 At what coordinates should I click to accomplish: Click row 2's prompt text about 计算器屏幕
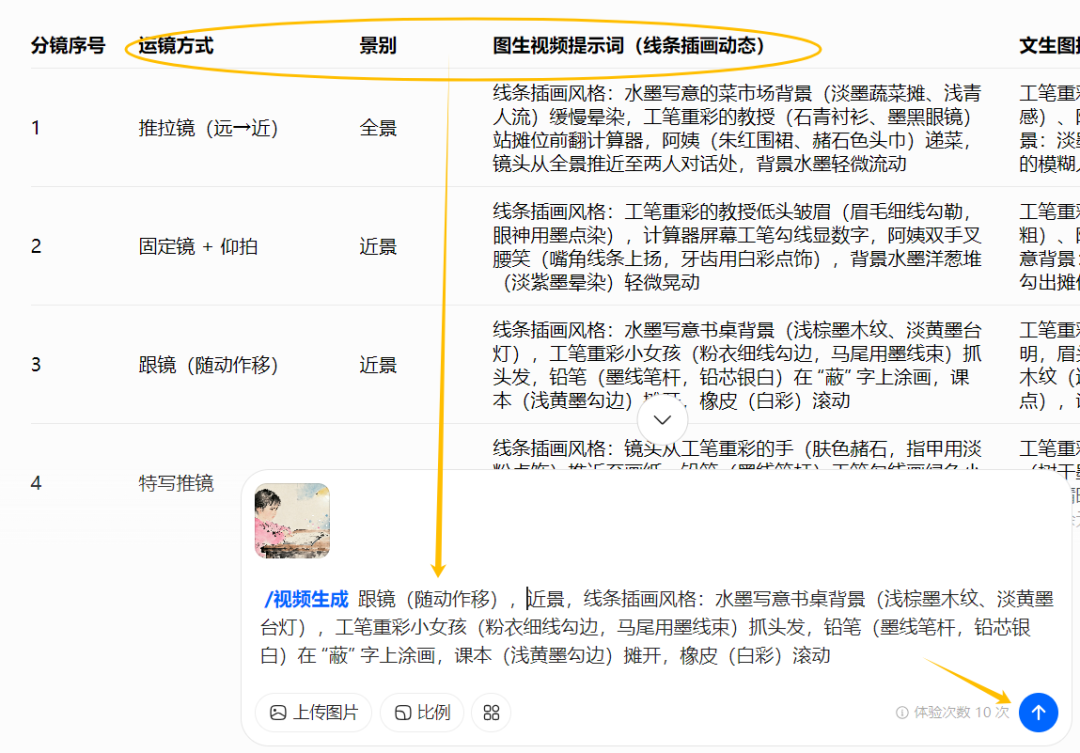pos(735,246)
